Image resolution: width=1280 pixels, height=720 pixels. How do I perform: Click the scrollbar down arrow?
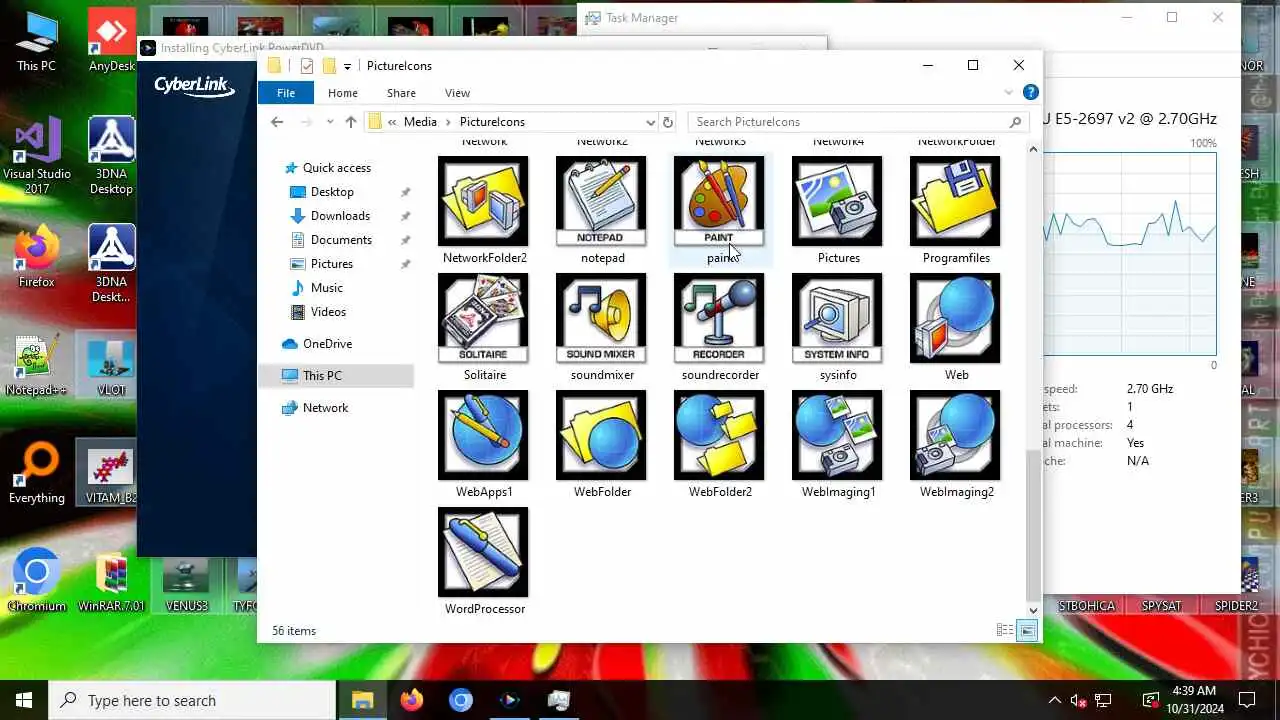coord(1033,610)
